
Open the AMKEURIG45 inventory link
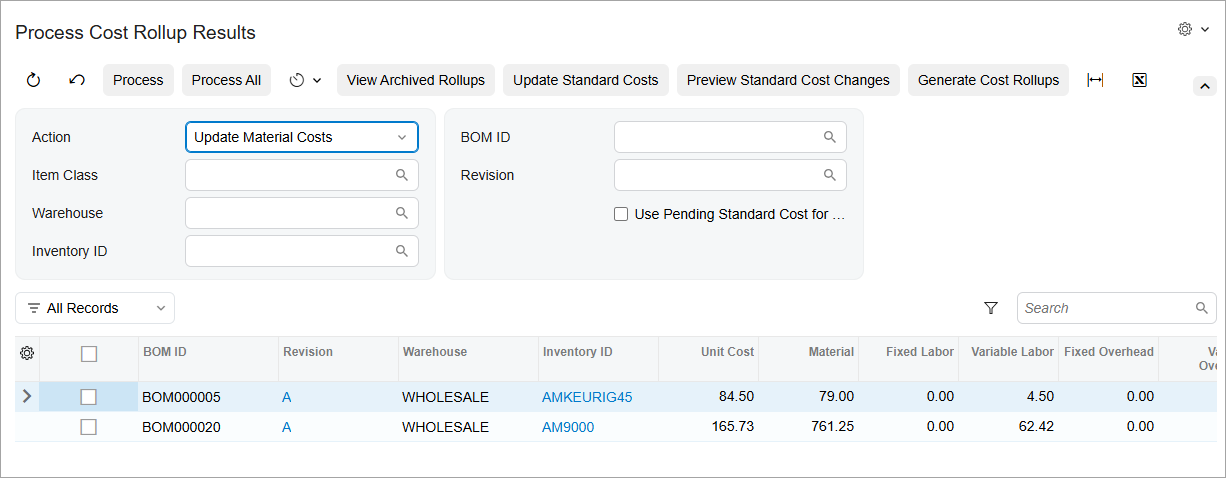pyautogui.click(x=587, y=397)
